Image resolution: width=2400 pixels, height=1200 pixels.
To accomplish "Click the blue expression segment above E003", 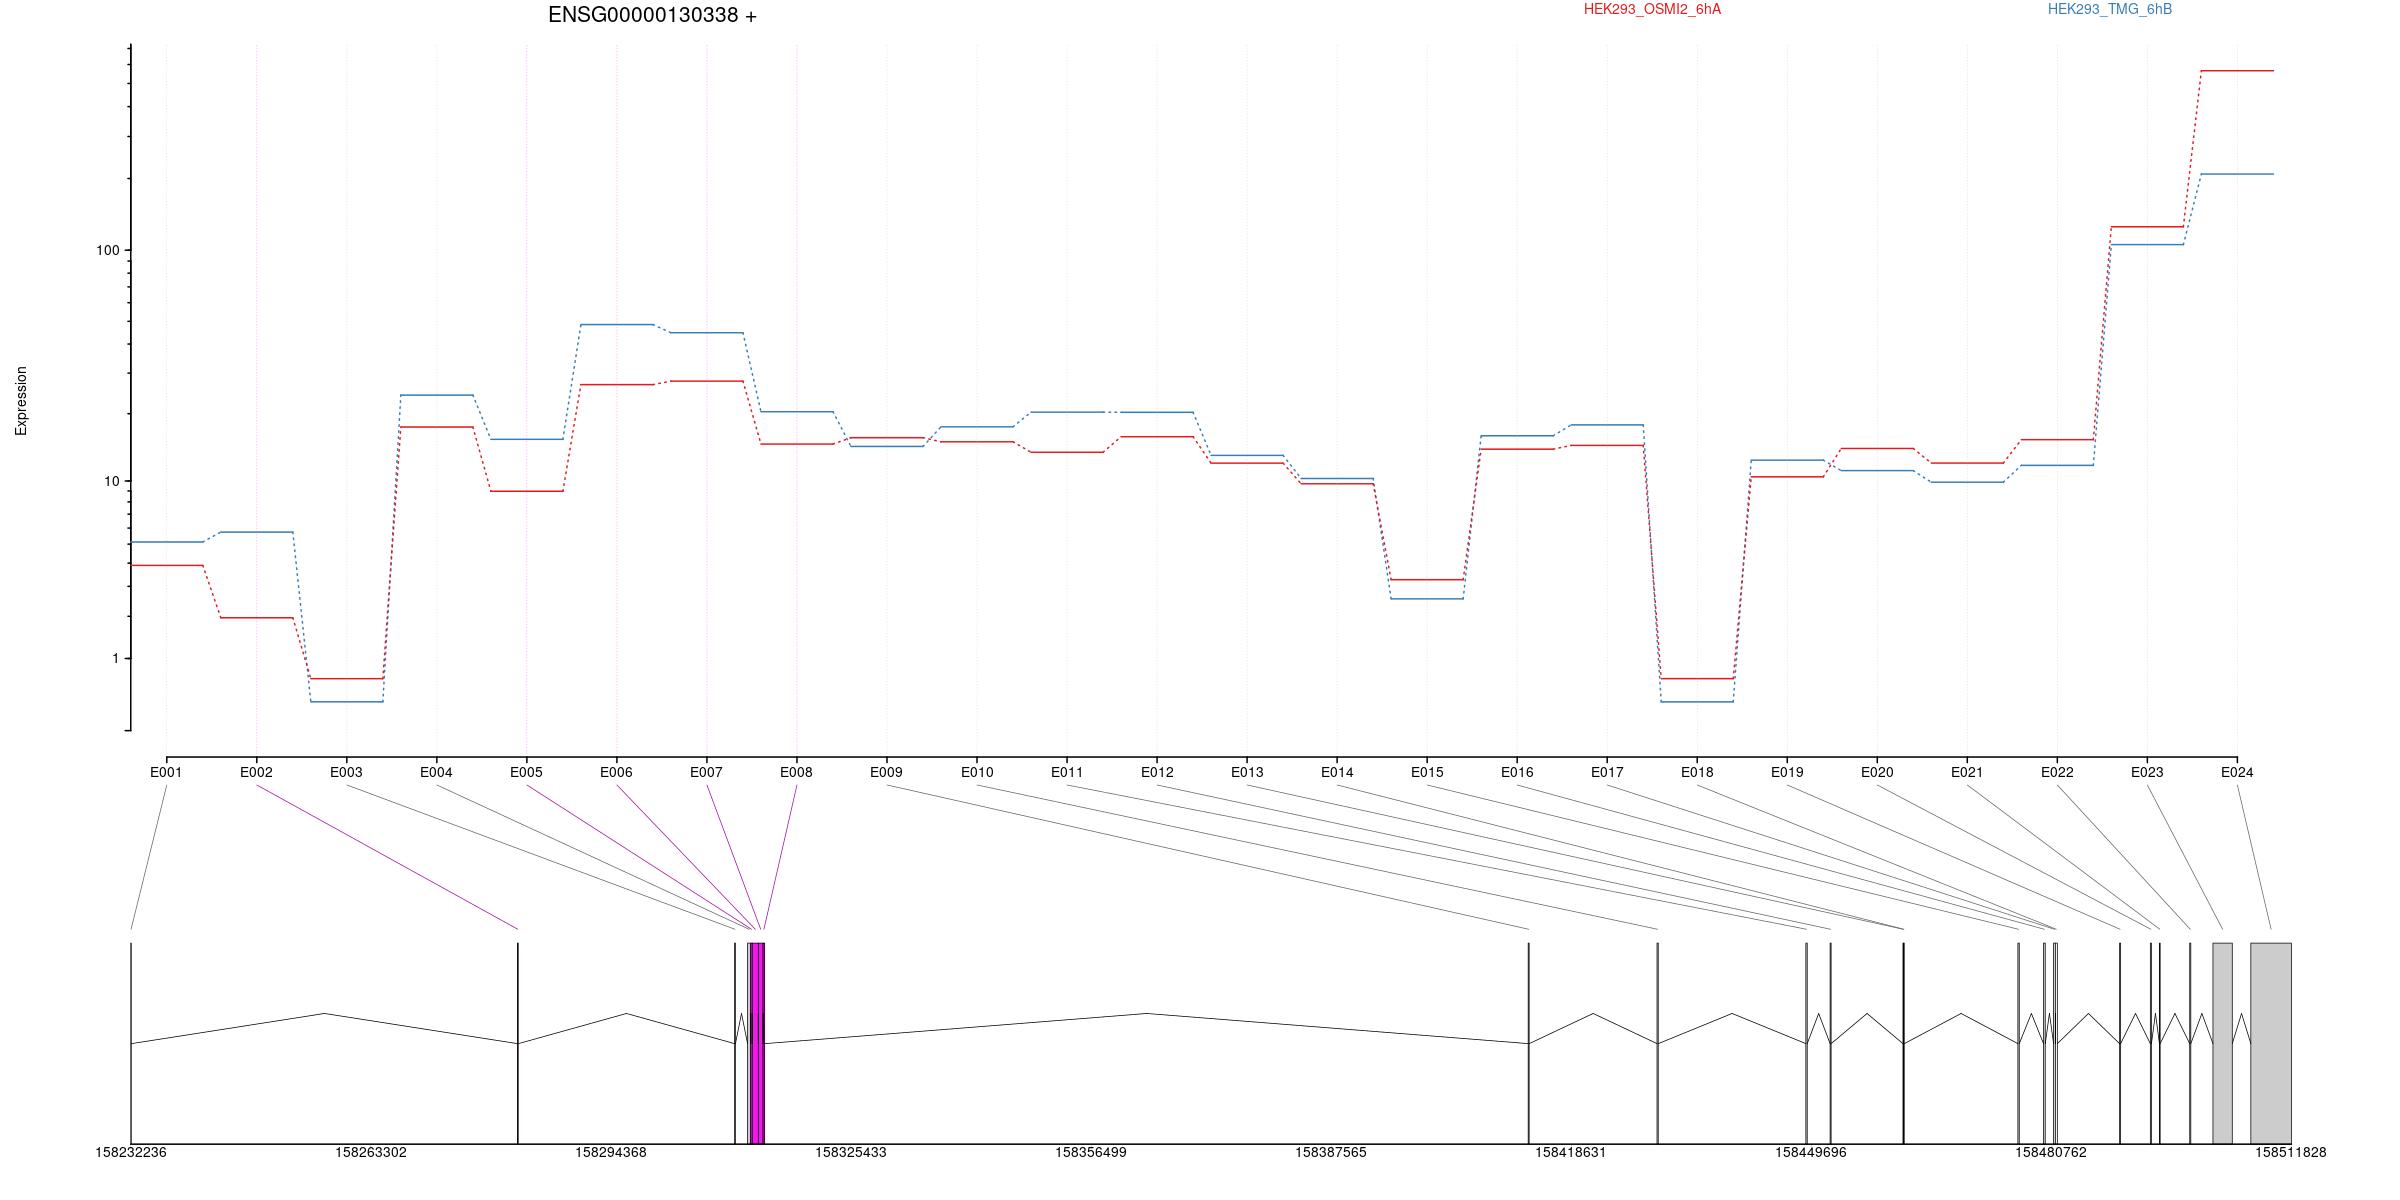I will tap(347, 701).
